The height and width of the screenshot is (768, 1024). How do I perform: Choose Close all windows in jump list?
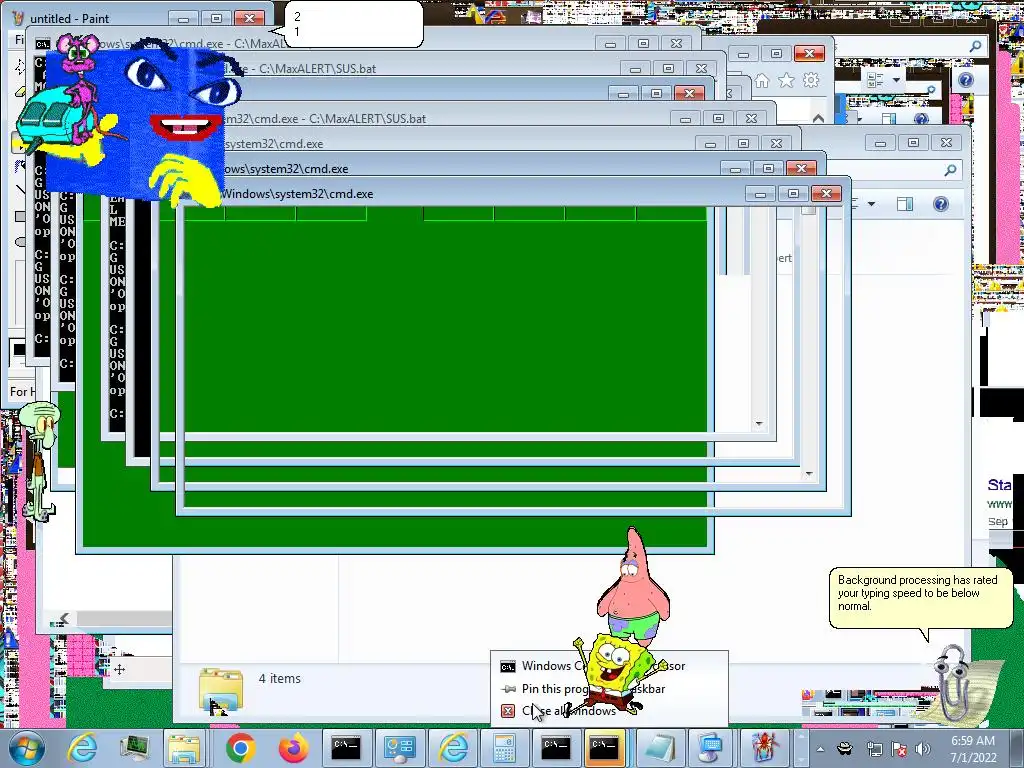tap(569, 711)
